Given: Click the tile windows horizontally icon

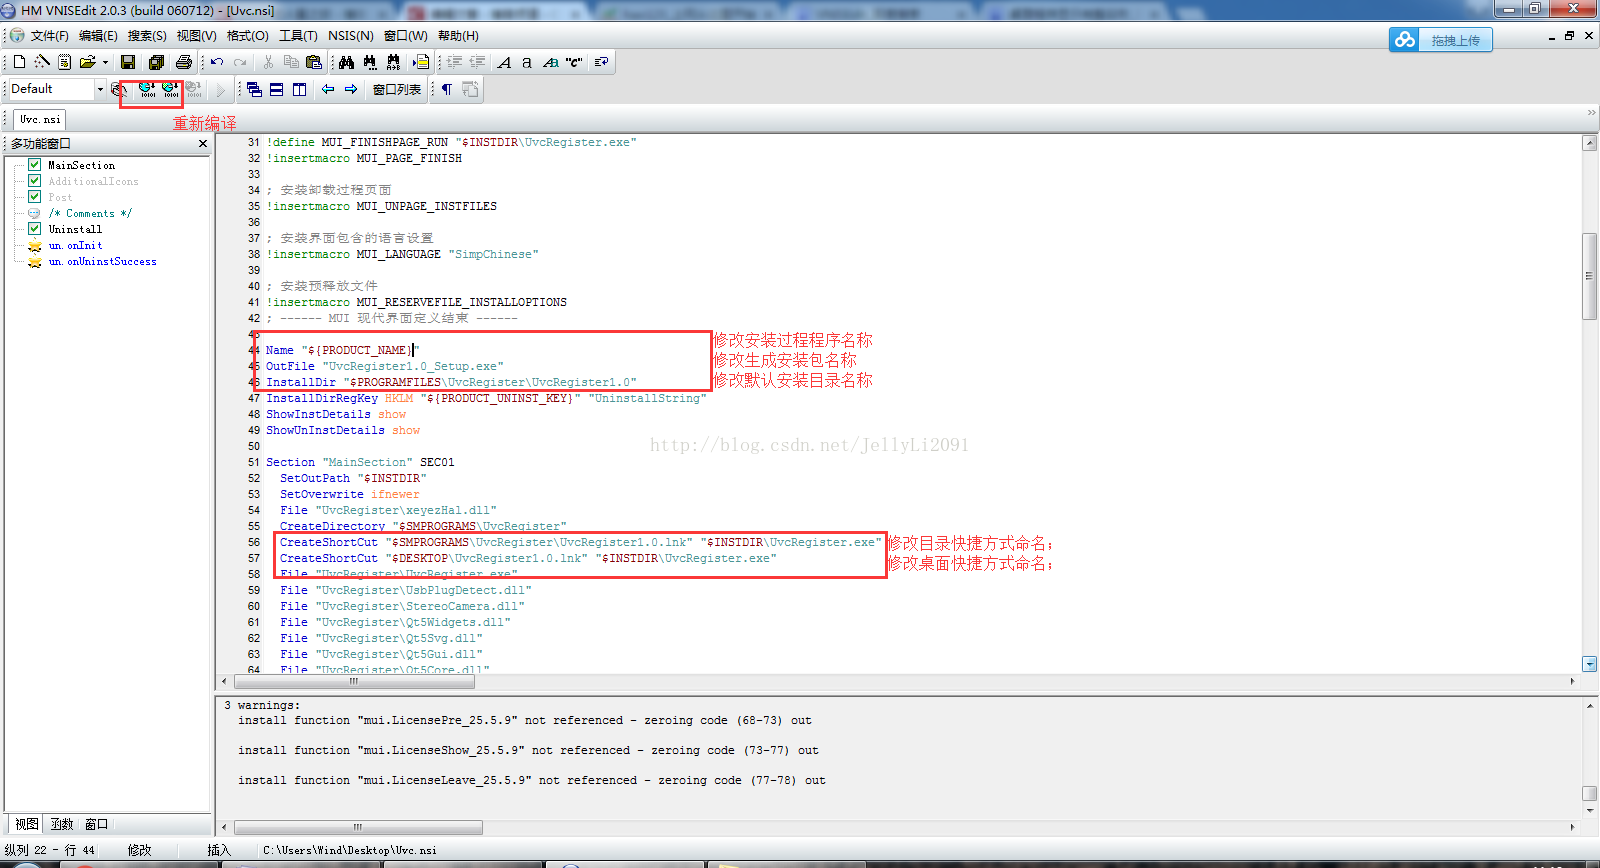Looking at the screenshot, I should (277, 89).
